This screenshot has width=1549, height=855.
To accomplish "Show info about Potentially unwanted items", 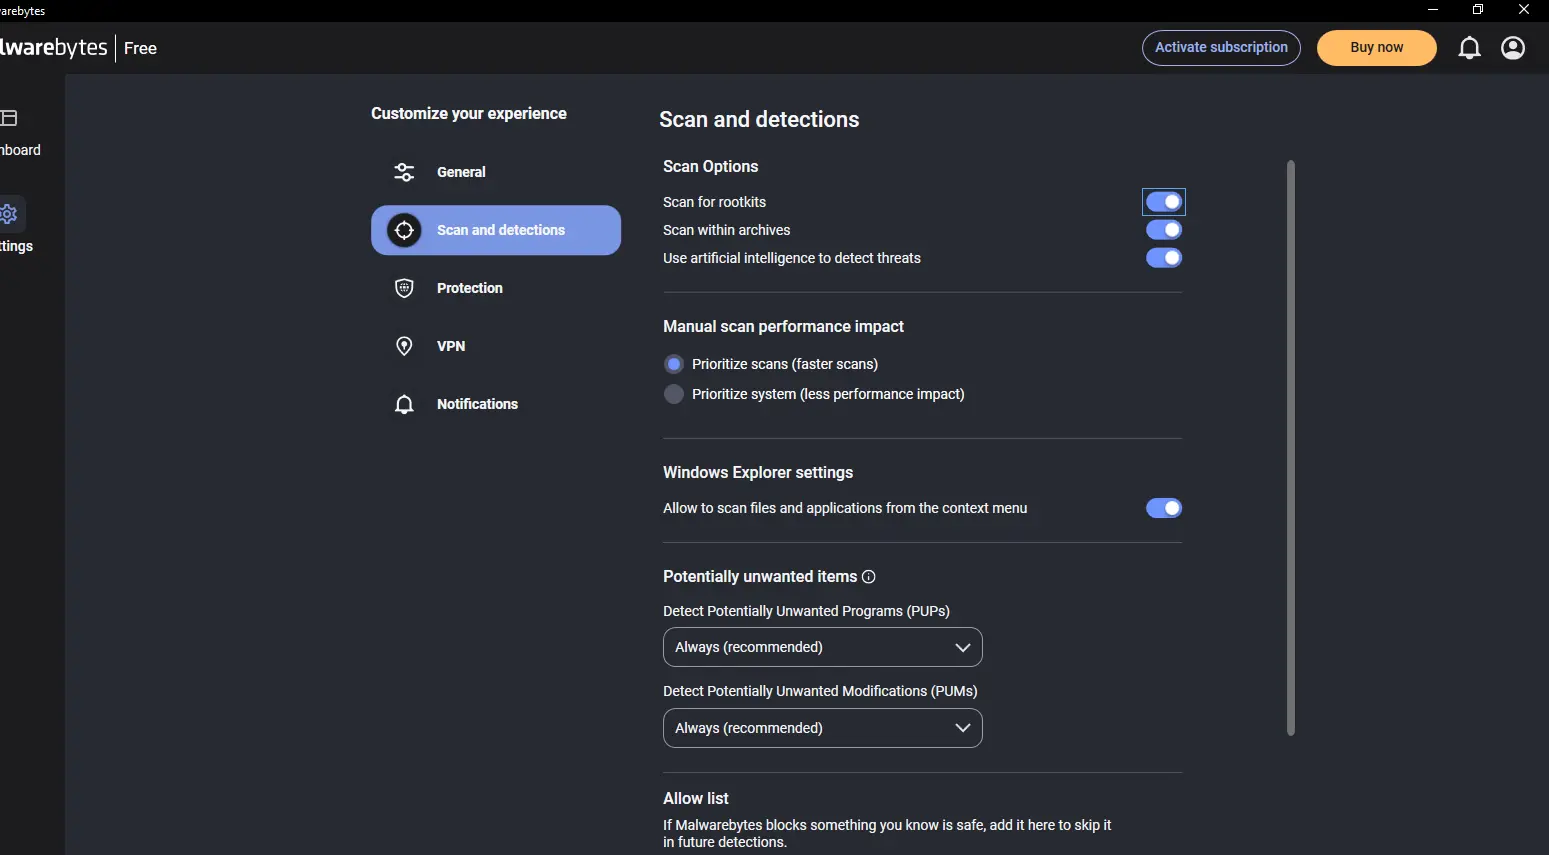I will coord(869,577).
